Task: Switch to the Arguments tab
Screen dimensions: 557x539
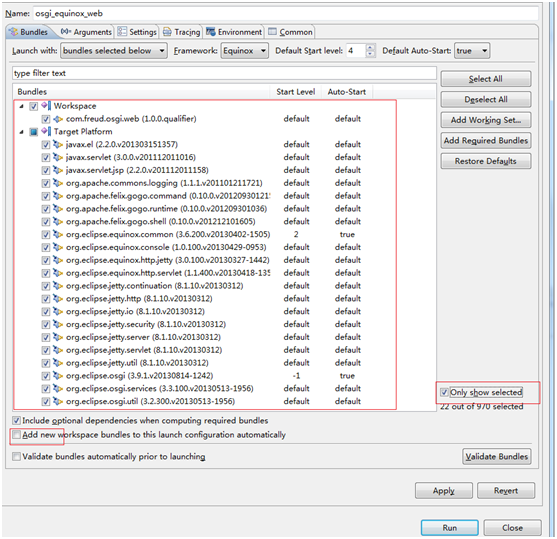Action: tap(86, 32)
